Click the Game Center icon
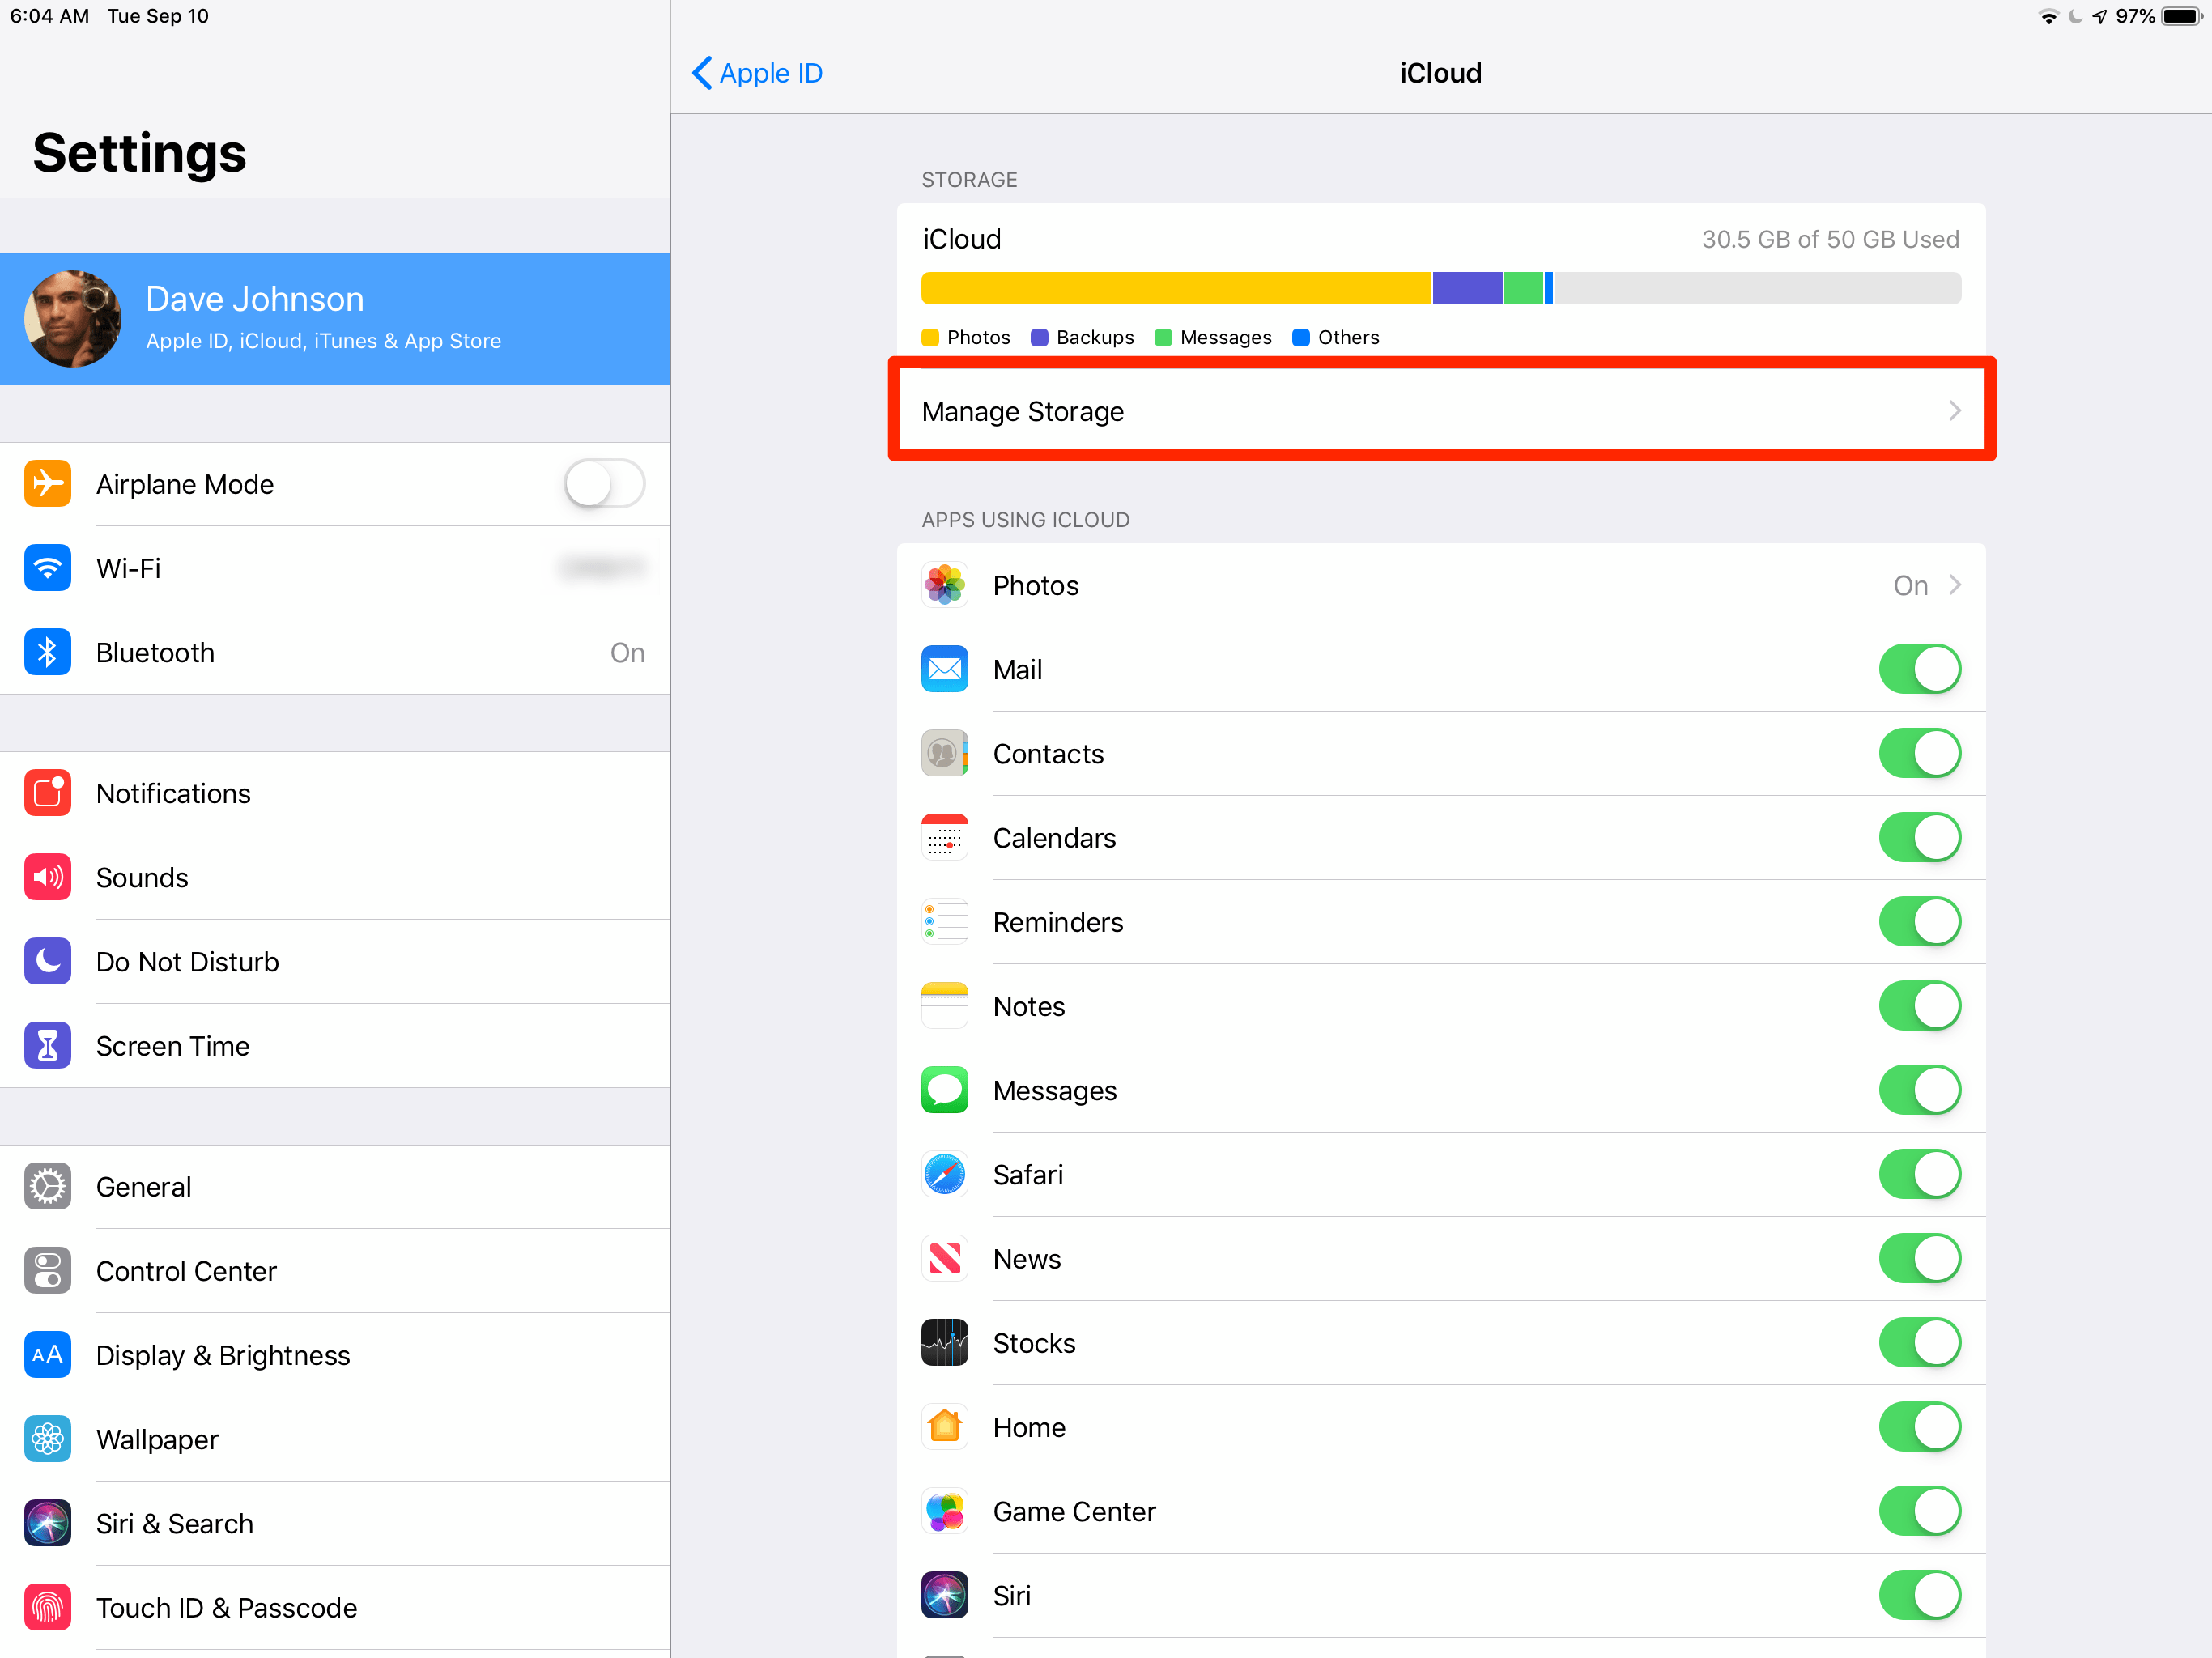 (x=944, y=1511)
